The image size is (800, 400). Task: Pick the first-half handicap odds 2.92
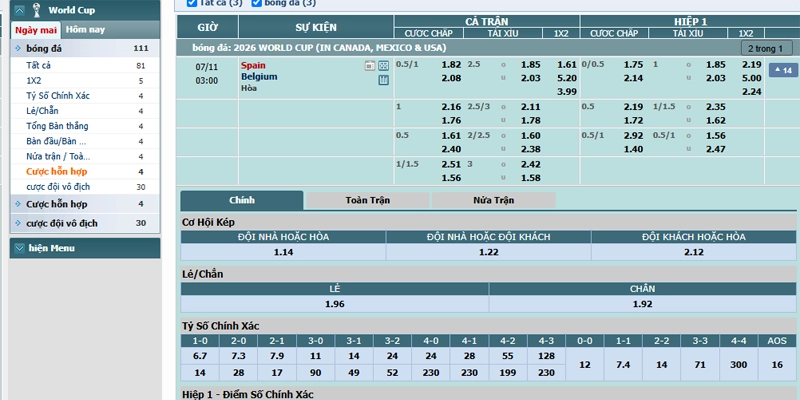[634, 136]
